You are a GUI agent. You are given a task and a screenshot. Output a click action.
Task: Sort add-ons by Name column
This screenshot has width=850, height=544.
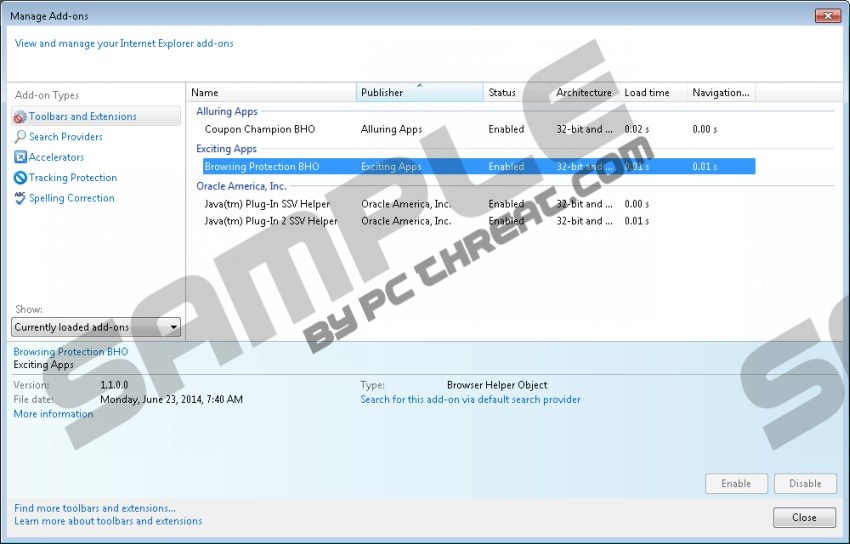click(271, 93)
